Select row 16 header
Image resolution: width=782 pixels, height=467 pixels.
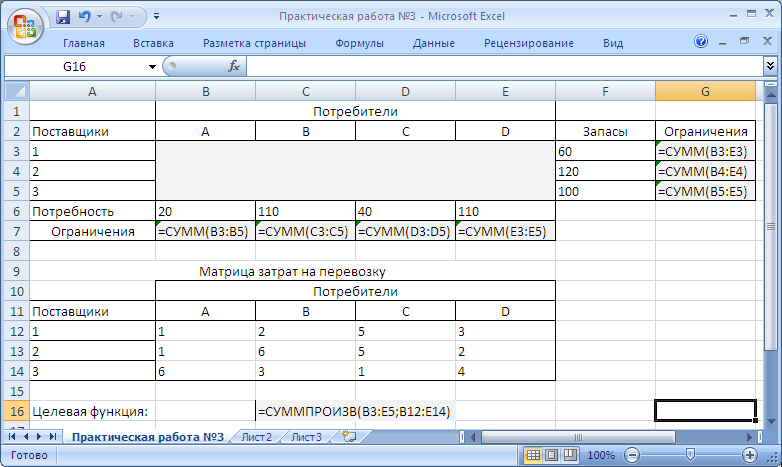click(17, 411)
